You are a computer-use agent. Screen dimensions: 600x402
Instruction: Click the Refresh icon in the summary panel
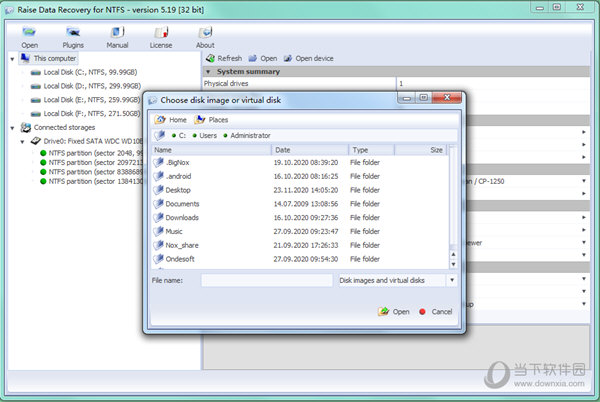click(210, 59)
